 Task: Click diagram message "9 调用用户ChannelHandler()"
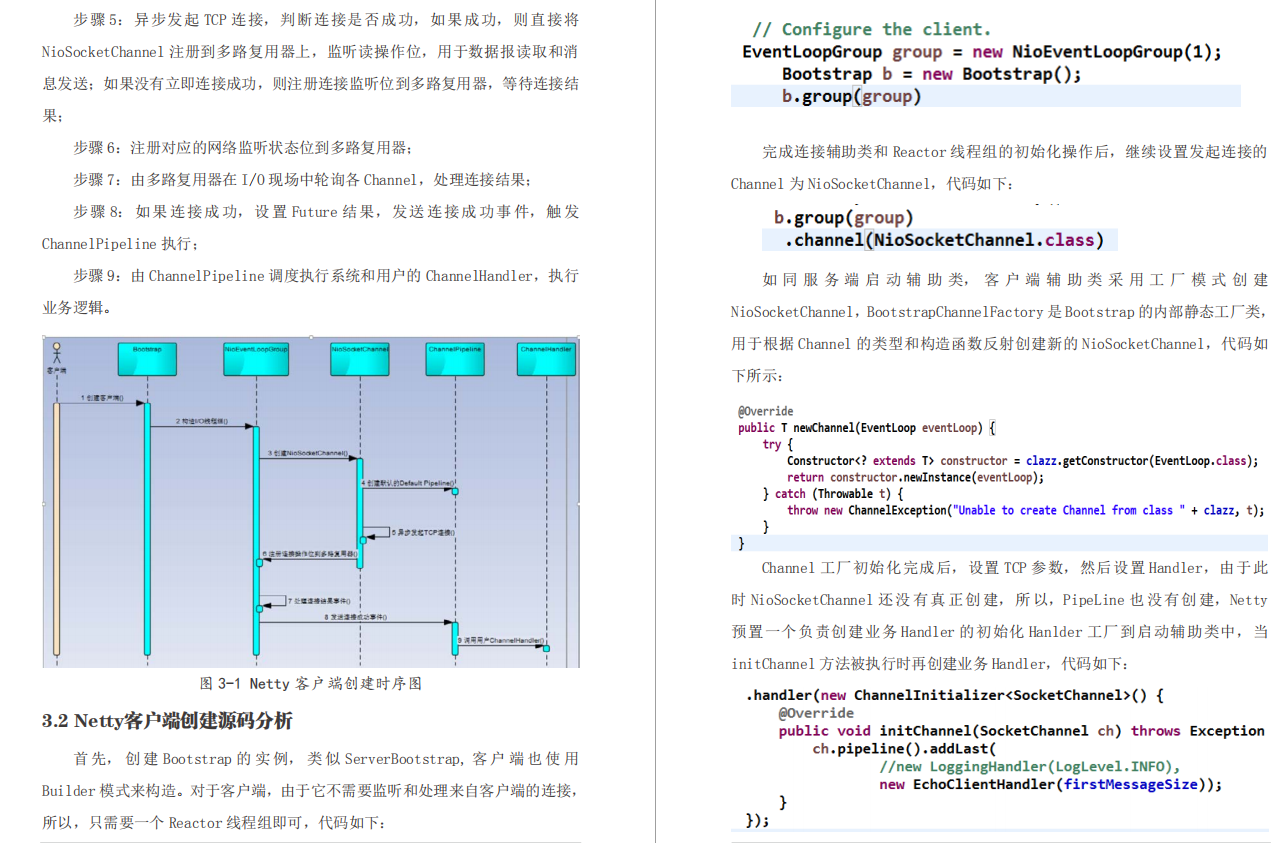501,640
